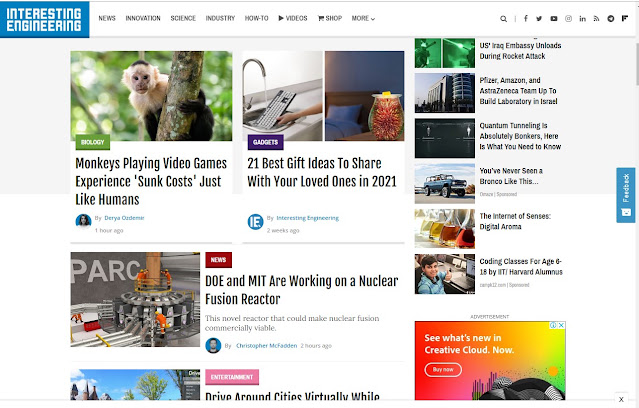Click the capuchin monkey article image

tap(151, 96)
